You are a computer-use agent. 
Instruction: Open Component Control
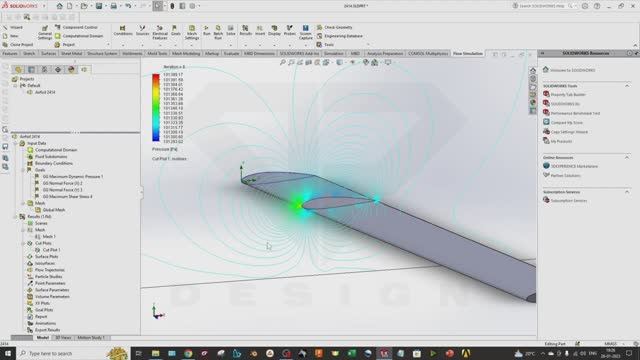pos(76,27)
